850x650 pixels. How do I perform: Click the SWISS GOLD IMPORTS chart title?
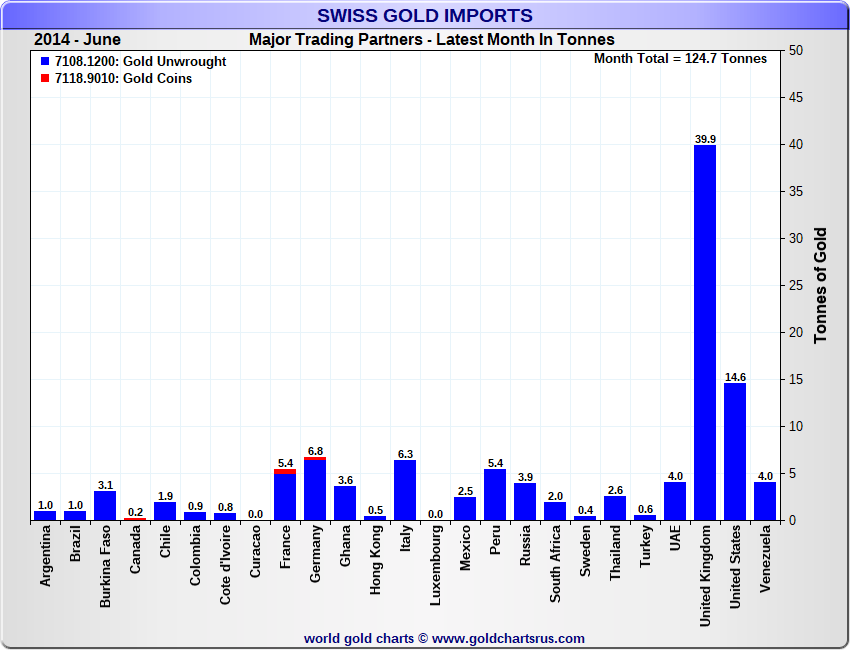click(x=424, y=15)
